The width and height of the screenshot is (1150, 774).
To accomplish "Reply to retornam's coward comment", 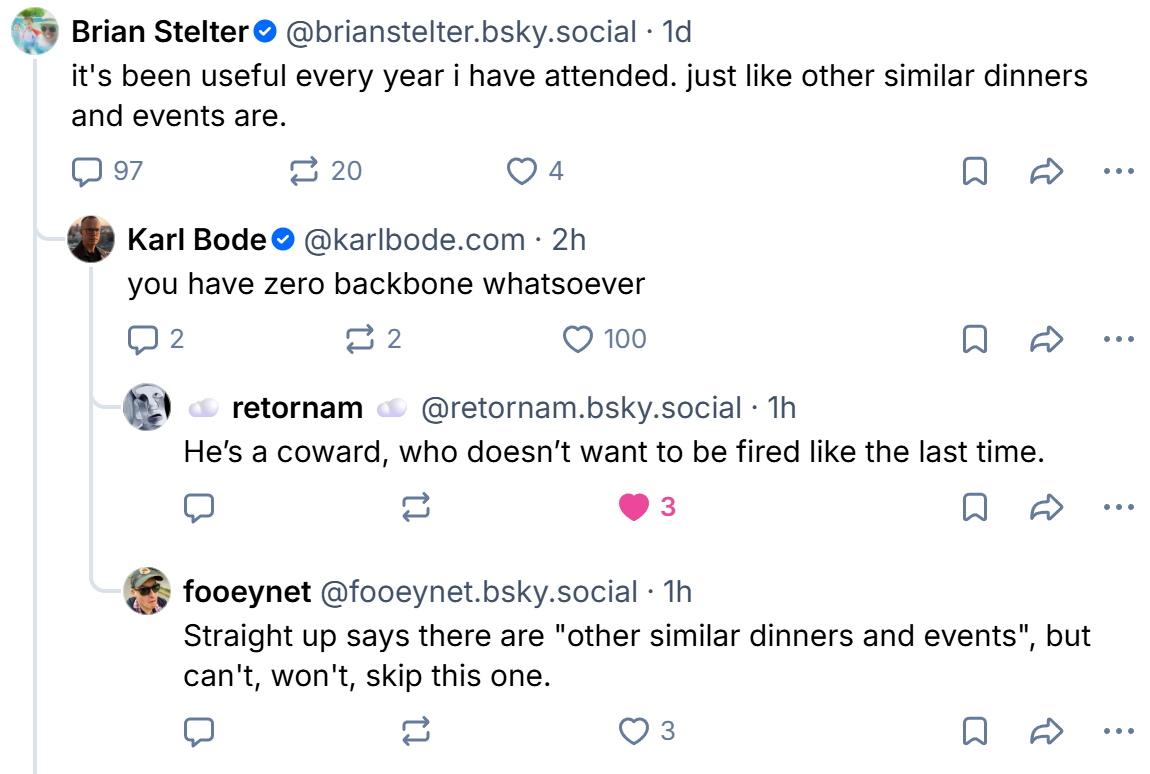I will [x=200, y=508].
